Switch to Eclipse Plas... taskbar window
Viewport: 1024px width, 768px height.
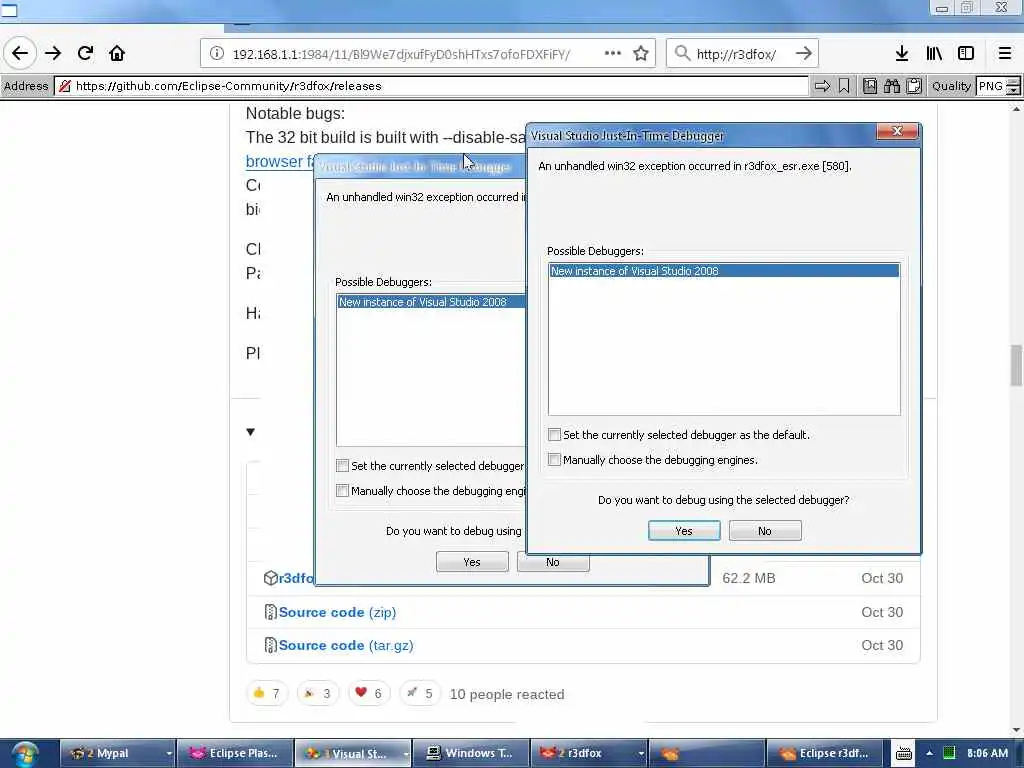coord(235,754)
